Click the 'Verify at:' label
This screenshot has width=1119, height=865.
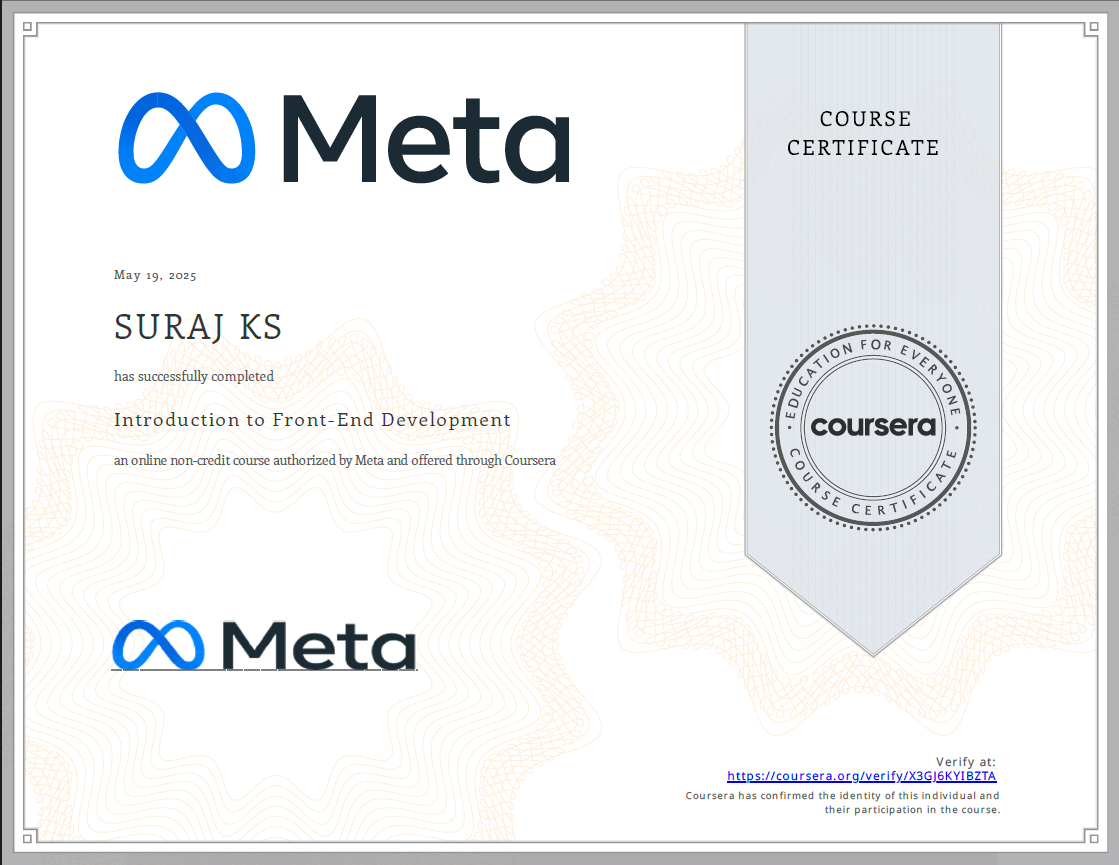point(965,761)
